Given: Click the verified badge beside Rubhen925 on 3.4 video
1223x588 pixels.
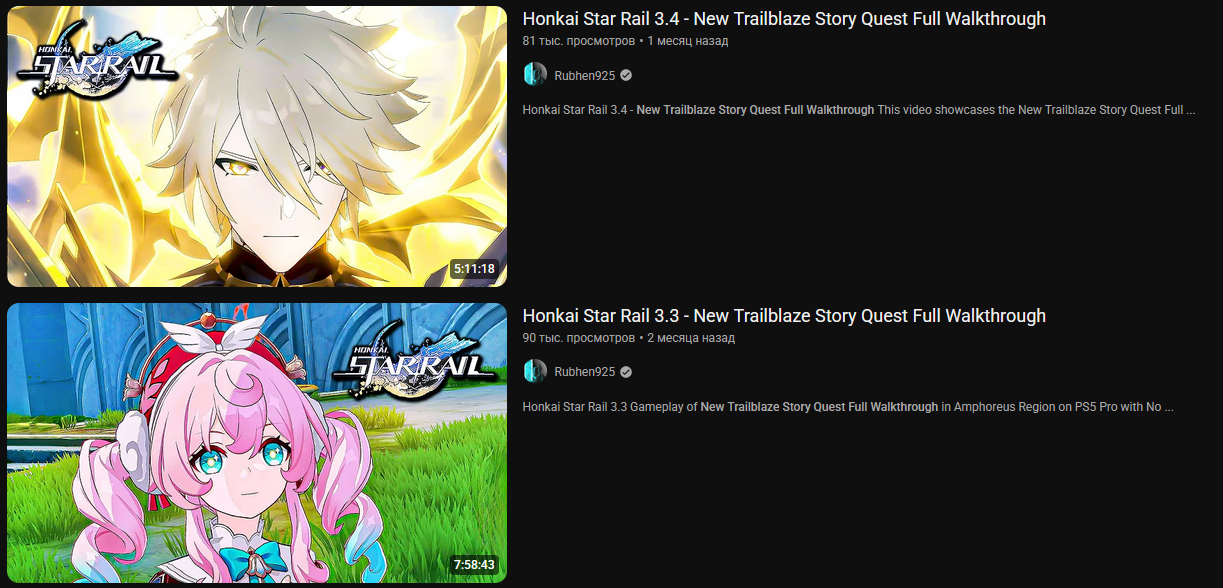Looking at the screenshot, I should [626, 75].
